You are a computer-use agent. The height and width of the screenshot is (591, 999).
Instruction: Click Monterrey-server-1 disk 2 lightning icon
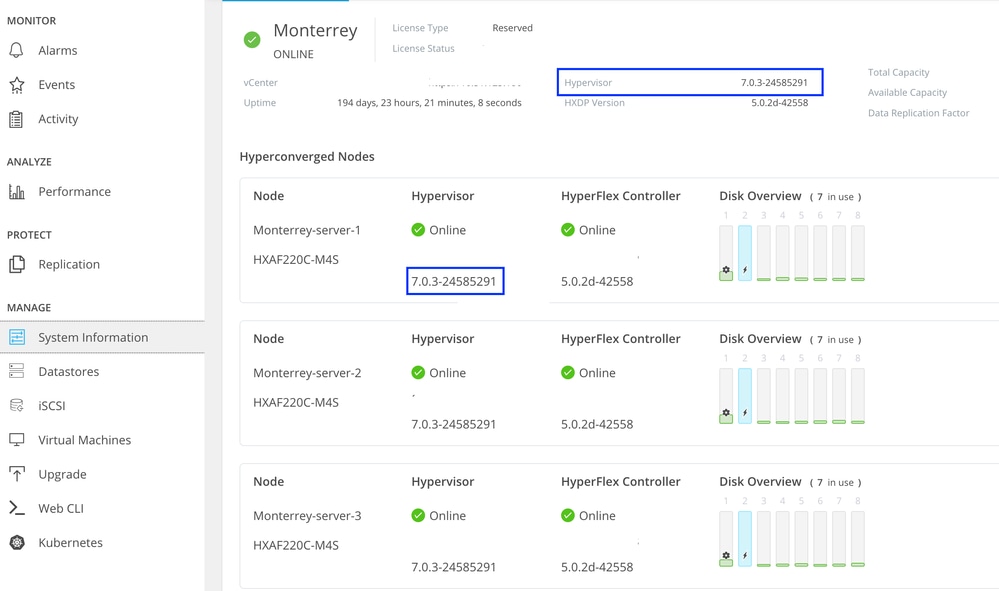point(745,270)
